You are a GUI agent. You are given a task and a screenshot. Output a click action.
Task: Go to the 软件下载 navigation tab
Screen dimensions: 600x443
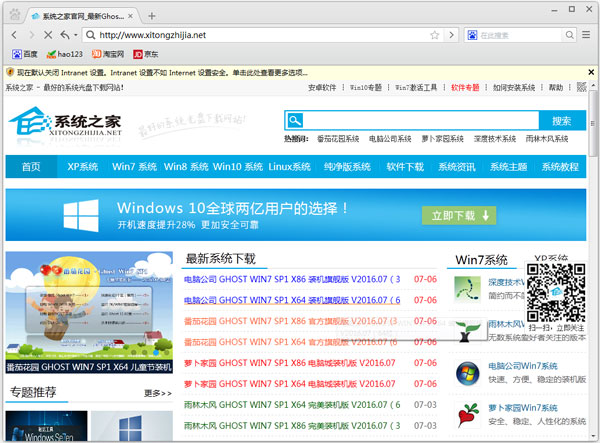tap(404, 166)
